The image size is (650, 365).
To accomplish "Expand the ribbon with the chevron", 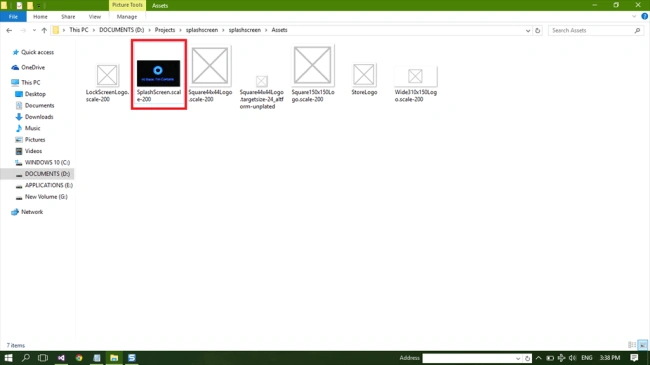I will point(634,17).
